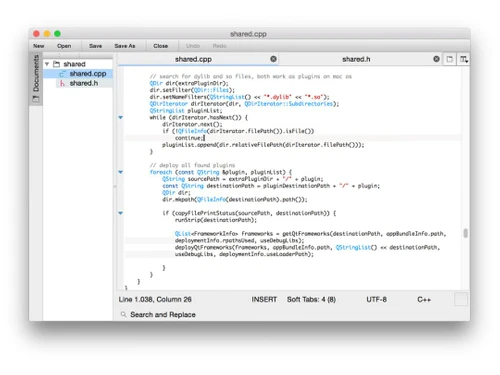The image size is (500, 375).
Task: Click the "pluginList.append(" line in the code
Action: [x=263, y=145]
